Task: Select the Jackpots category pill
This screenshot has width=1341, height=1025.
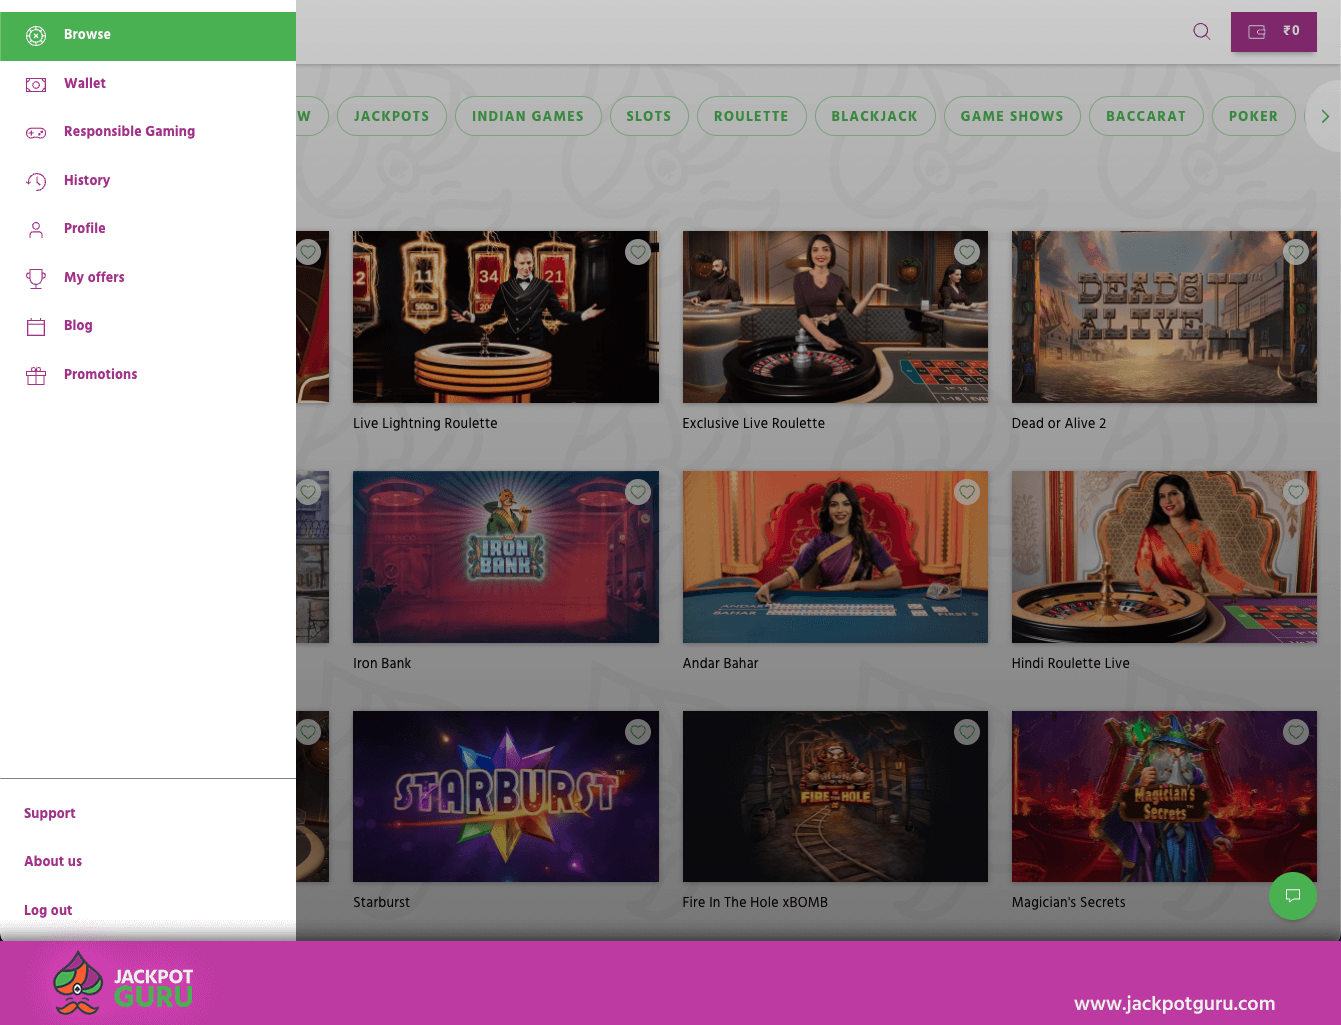Action: (x=391, y=116)
